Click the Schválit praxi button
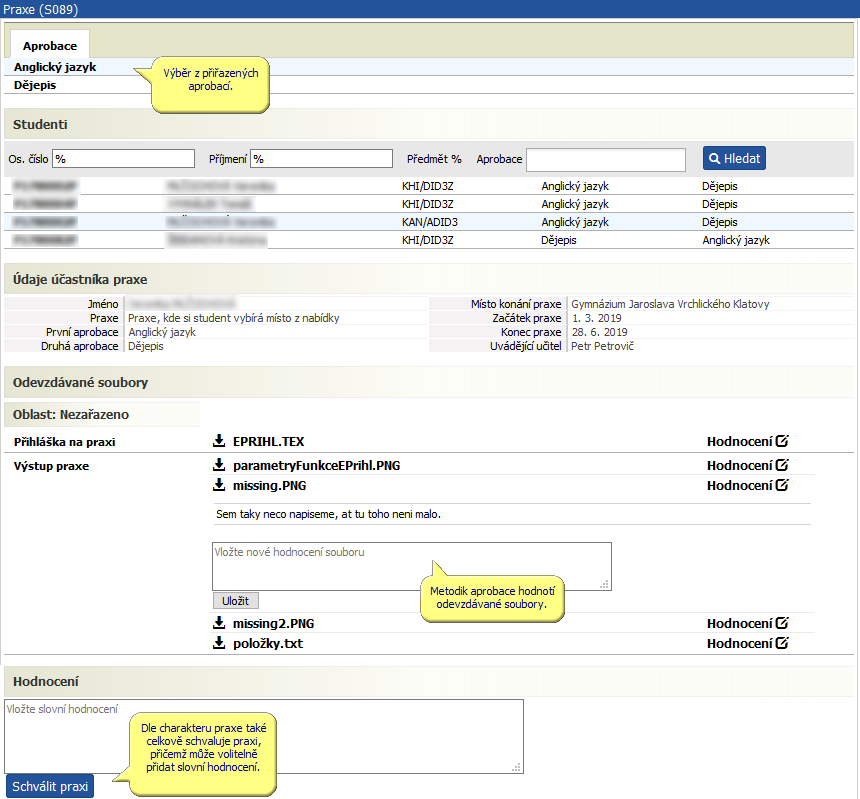The height and width of the screenshot is (799, 860). point(50,786)
